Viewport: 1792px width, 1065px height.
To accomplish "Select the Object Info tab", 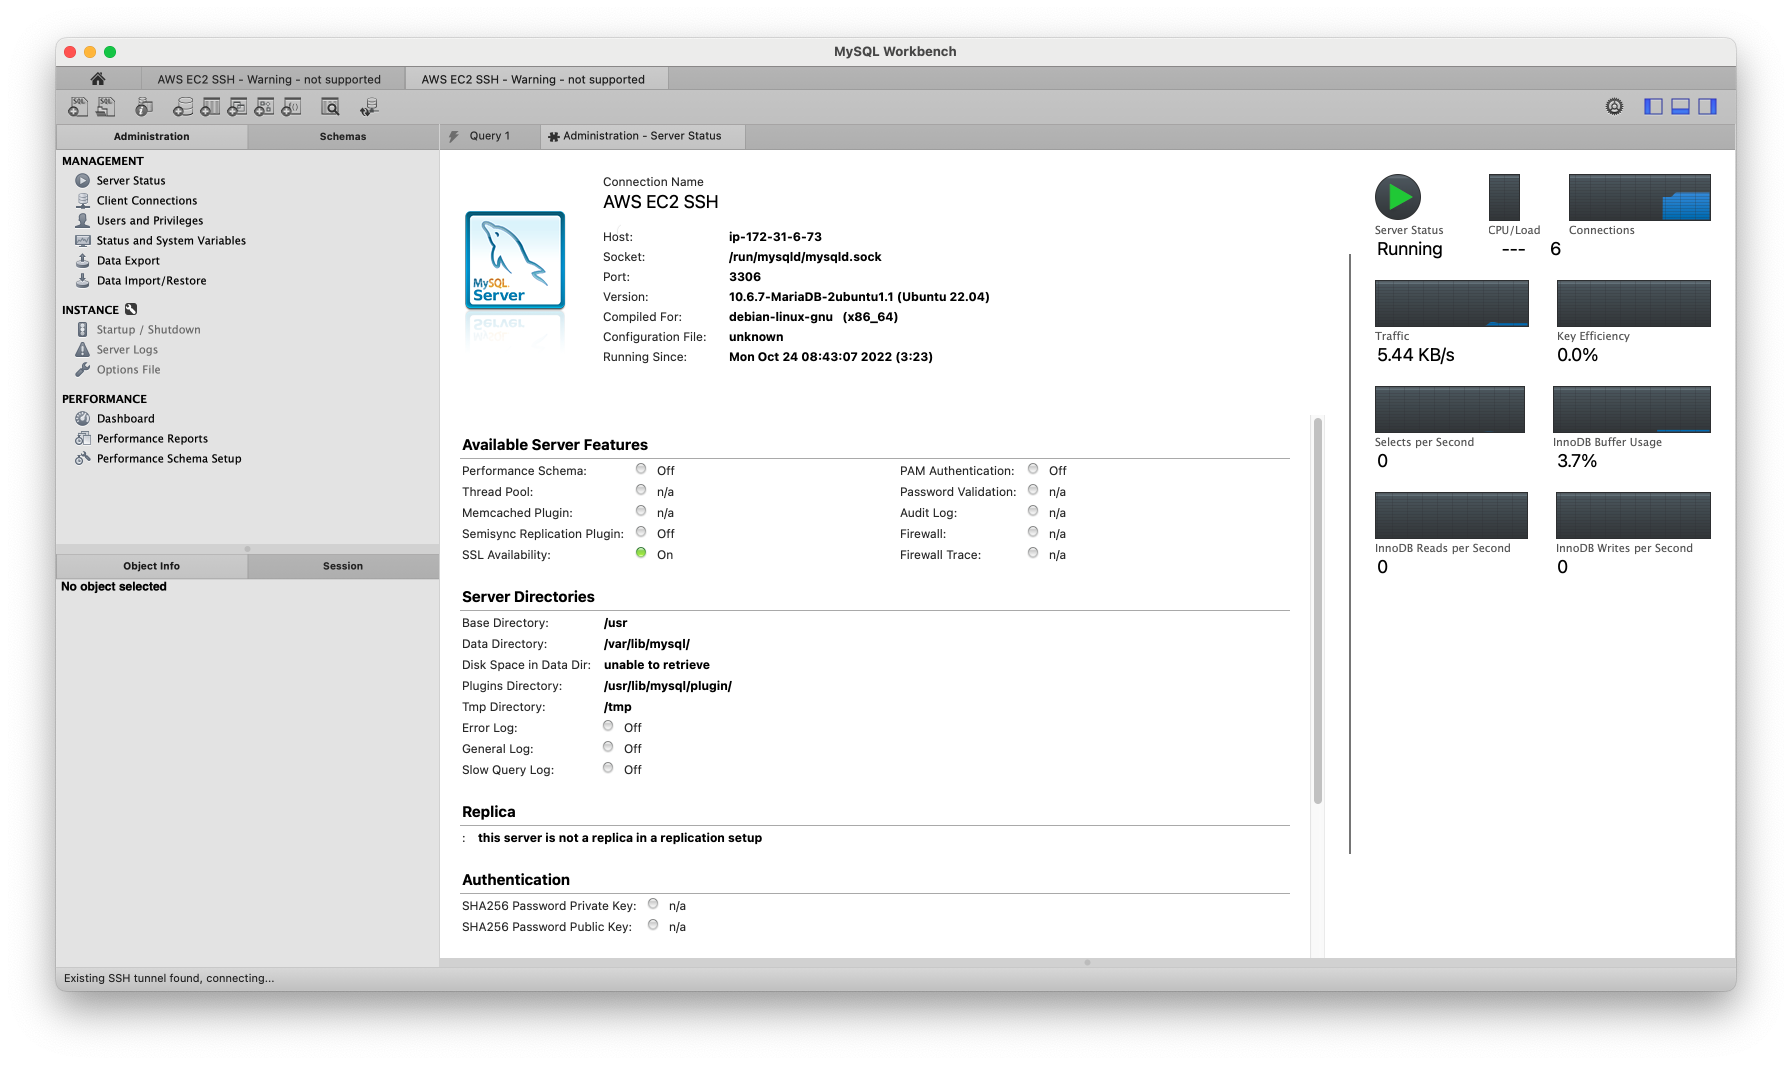I will click(x=151, y=566).
